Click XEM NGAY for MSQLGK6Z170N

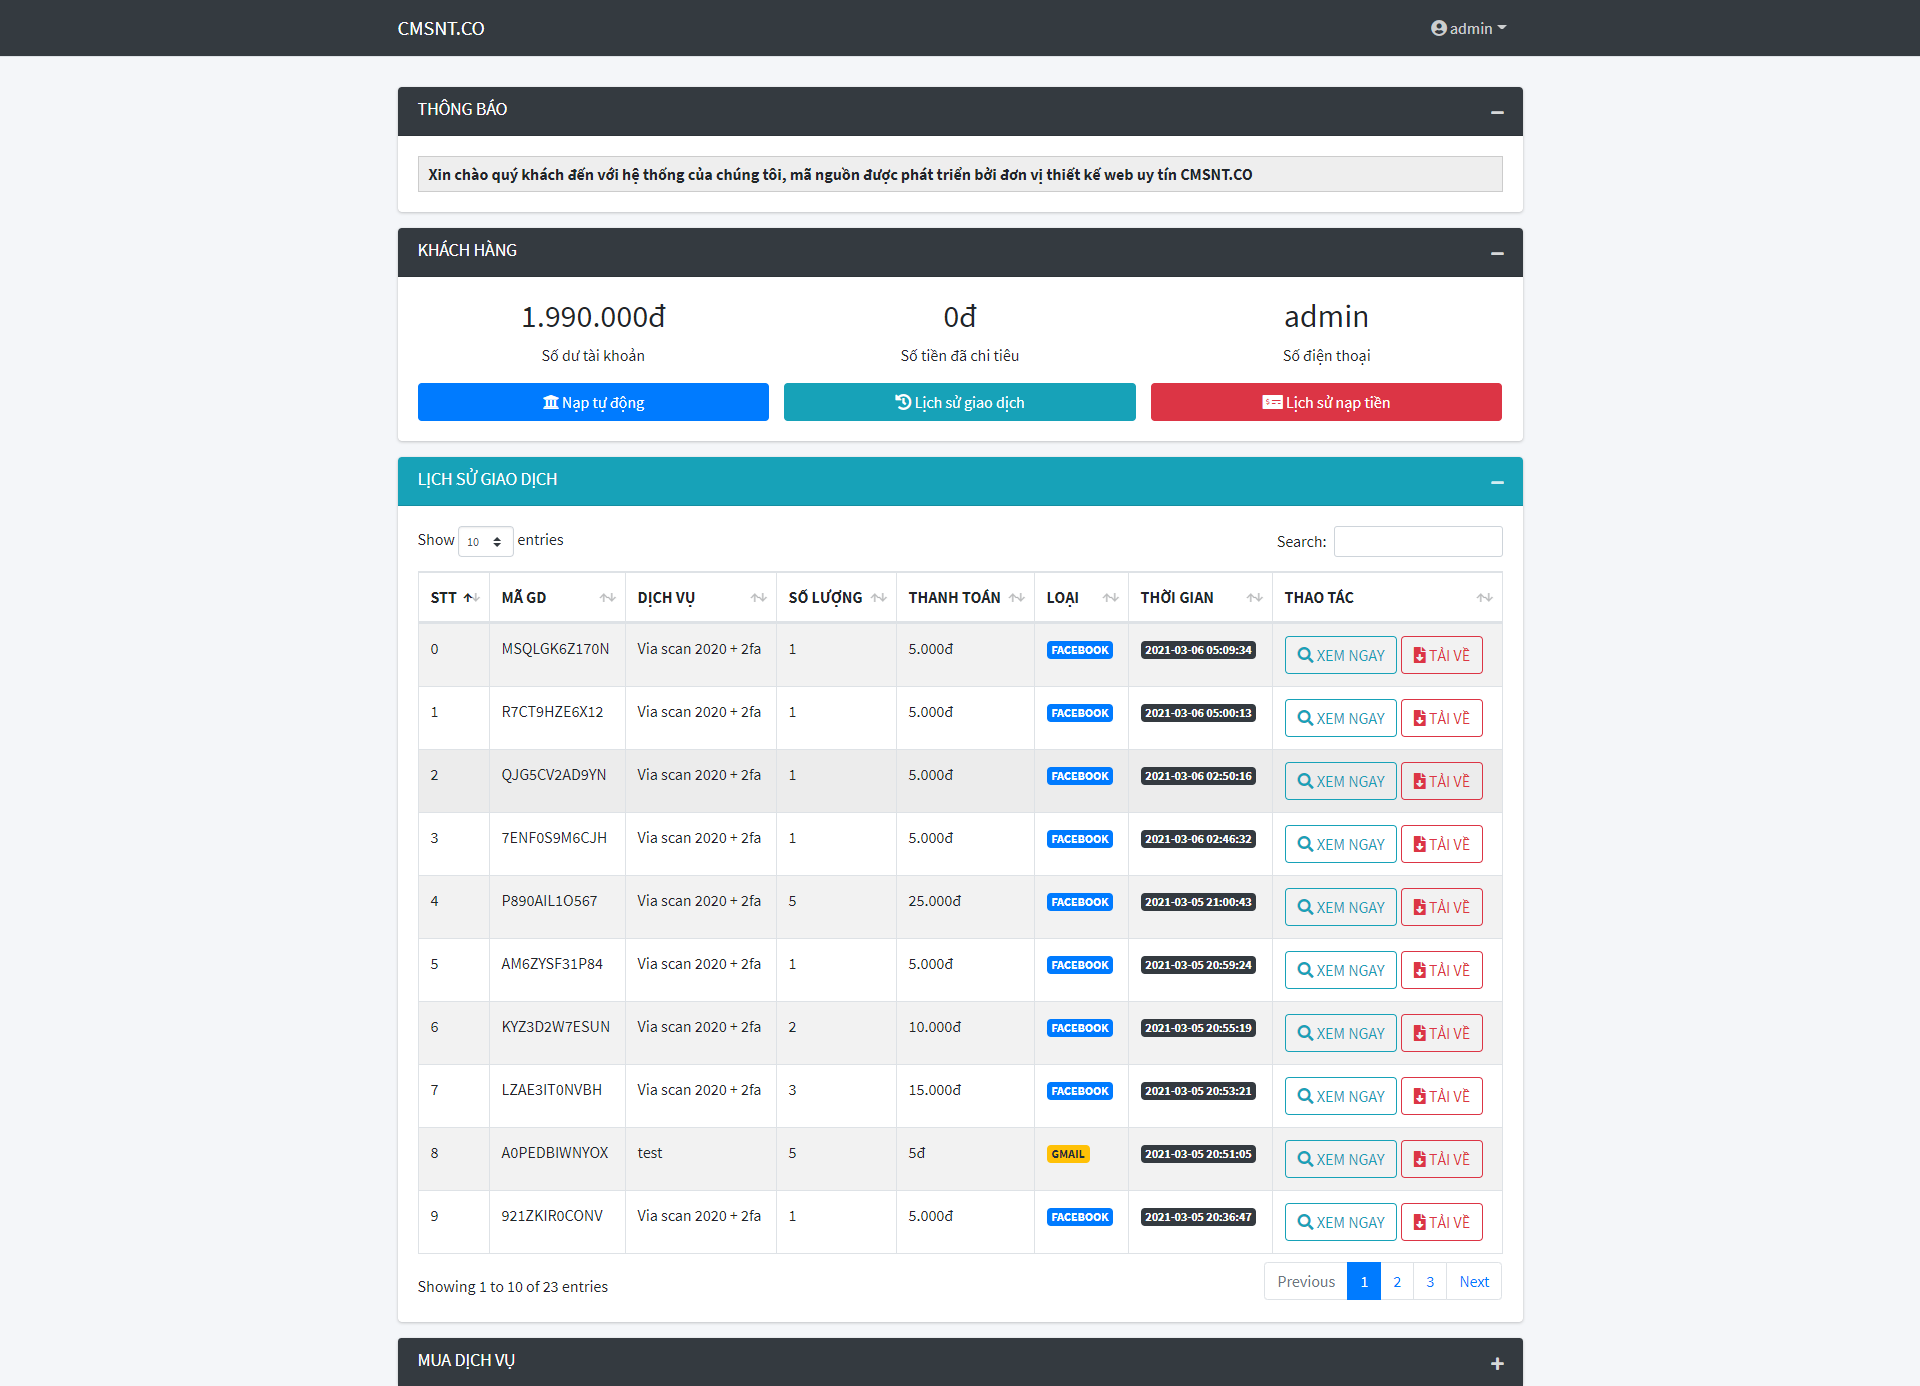coord(1340,655)
